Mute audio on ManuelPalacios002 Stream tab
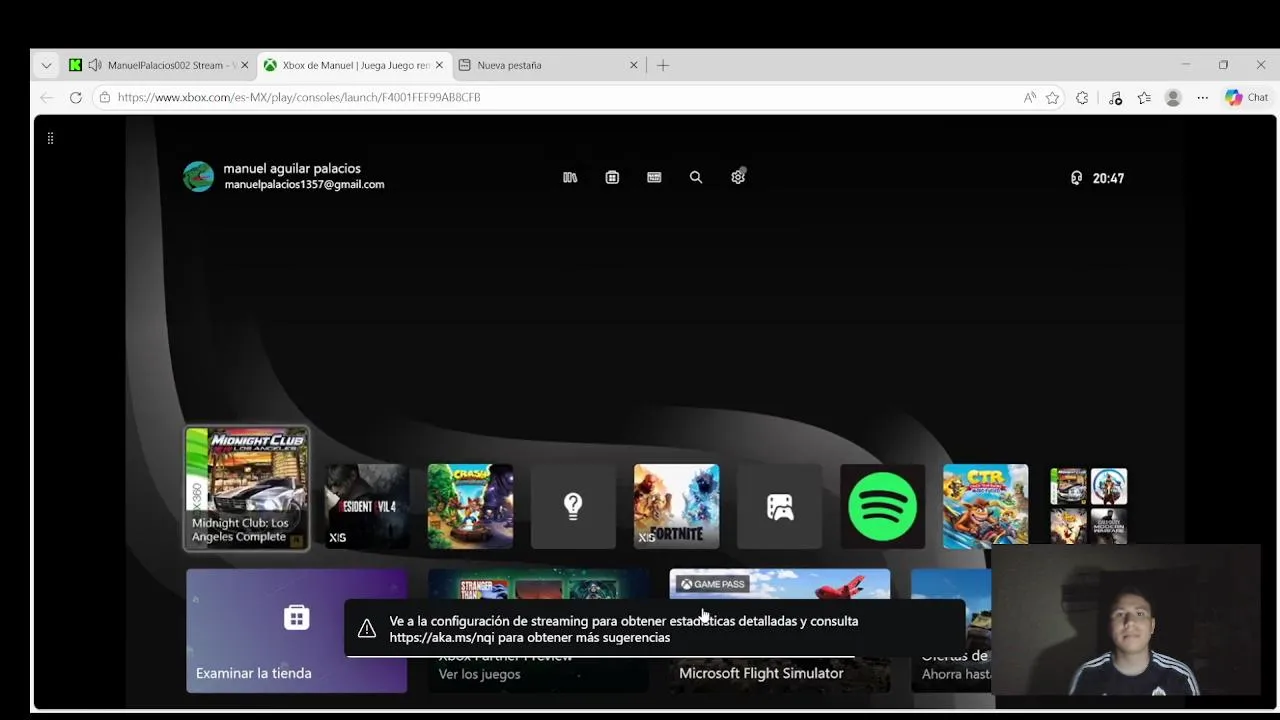This screenshot has height=720, width=1280. click(95, 65)
